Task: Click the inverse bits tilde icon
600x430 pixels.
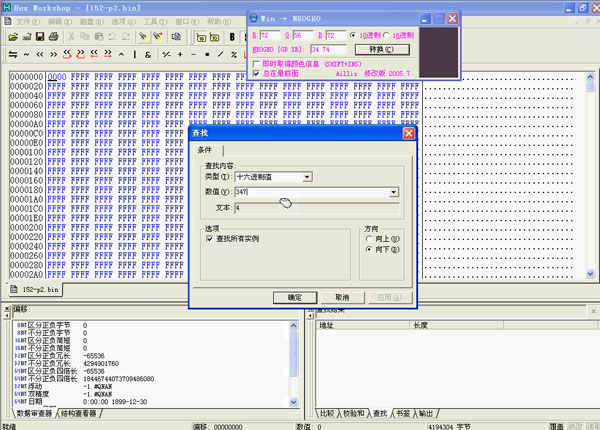Action: (26, 54)
